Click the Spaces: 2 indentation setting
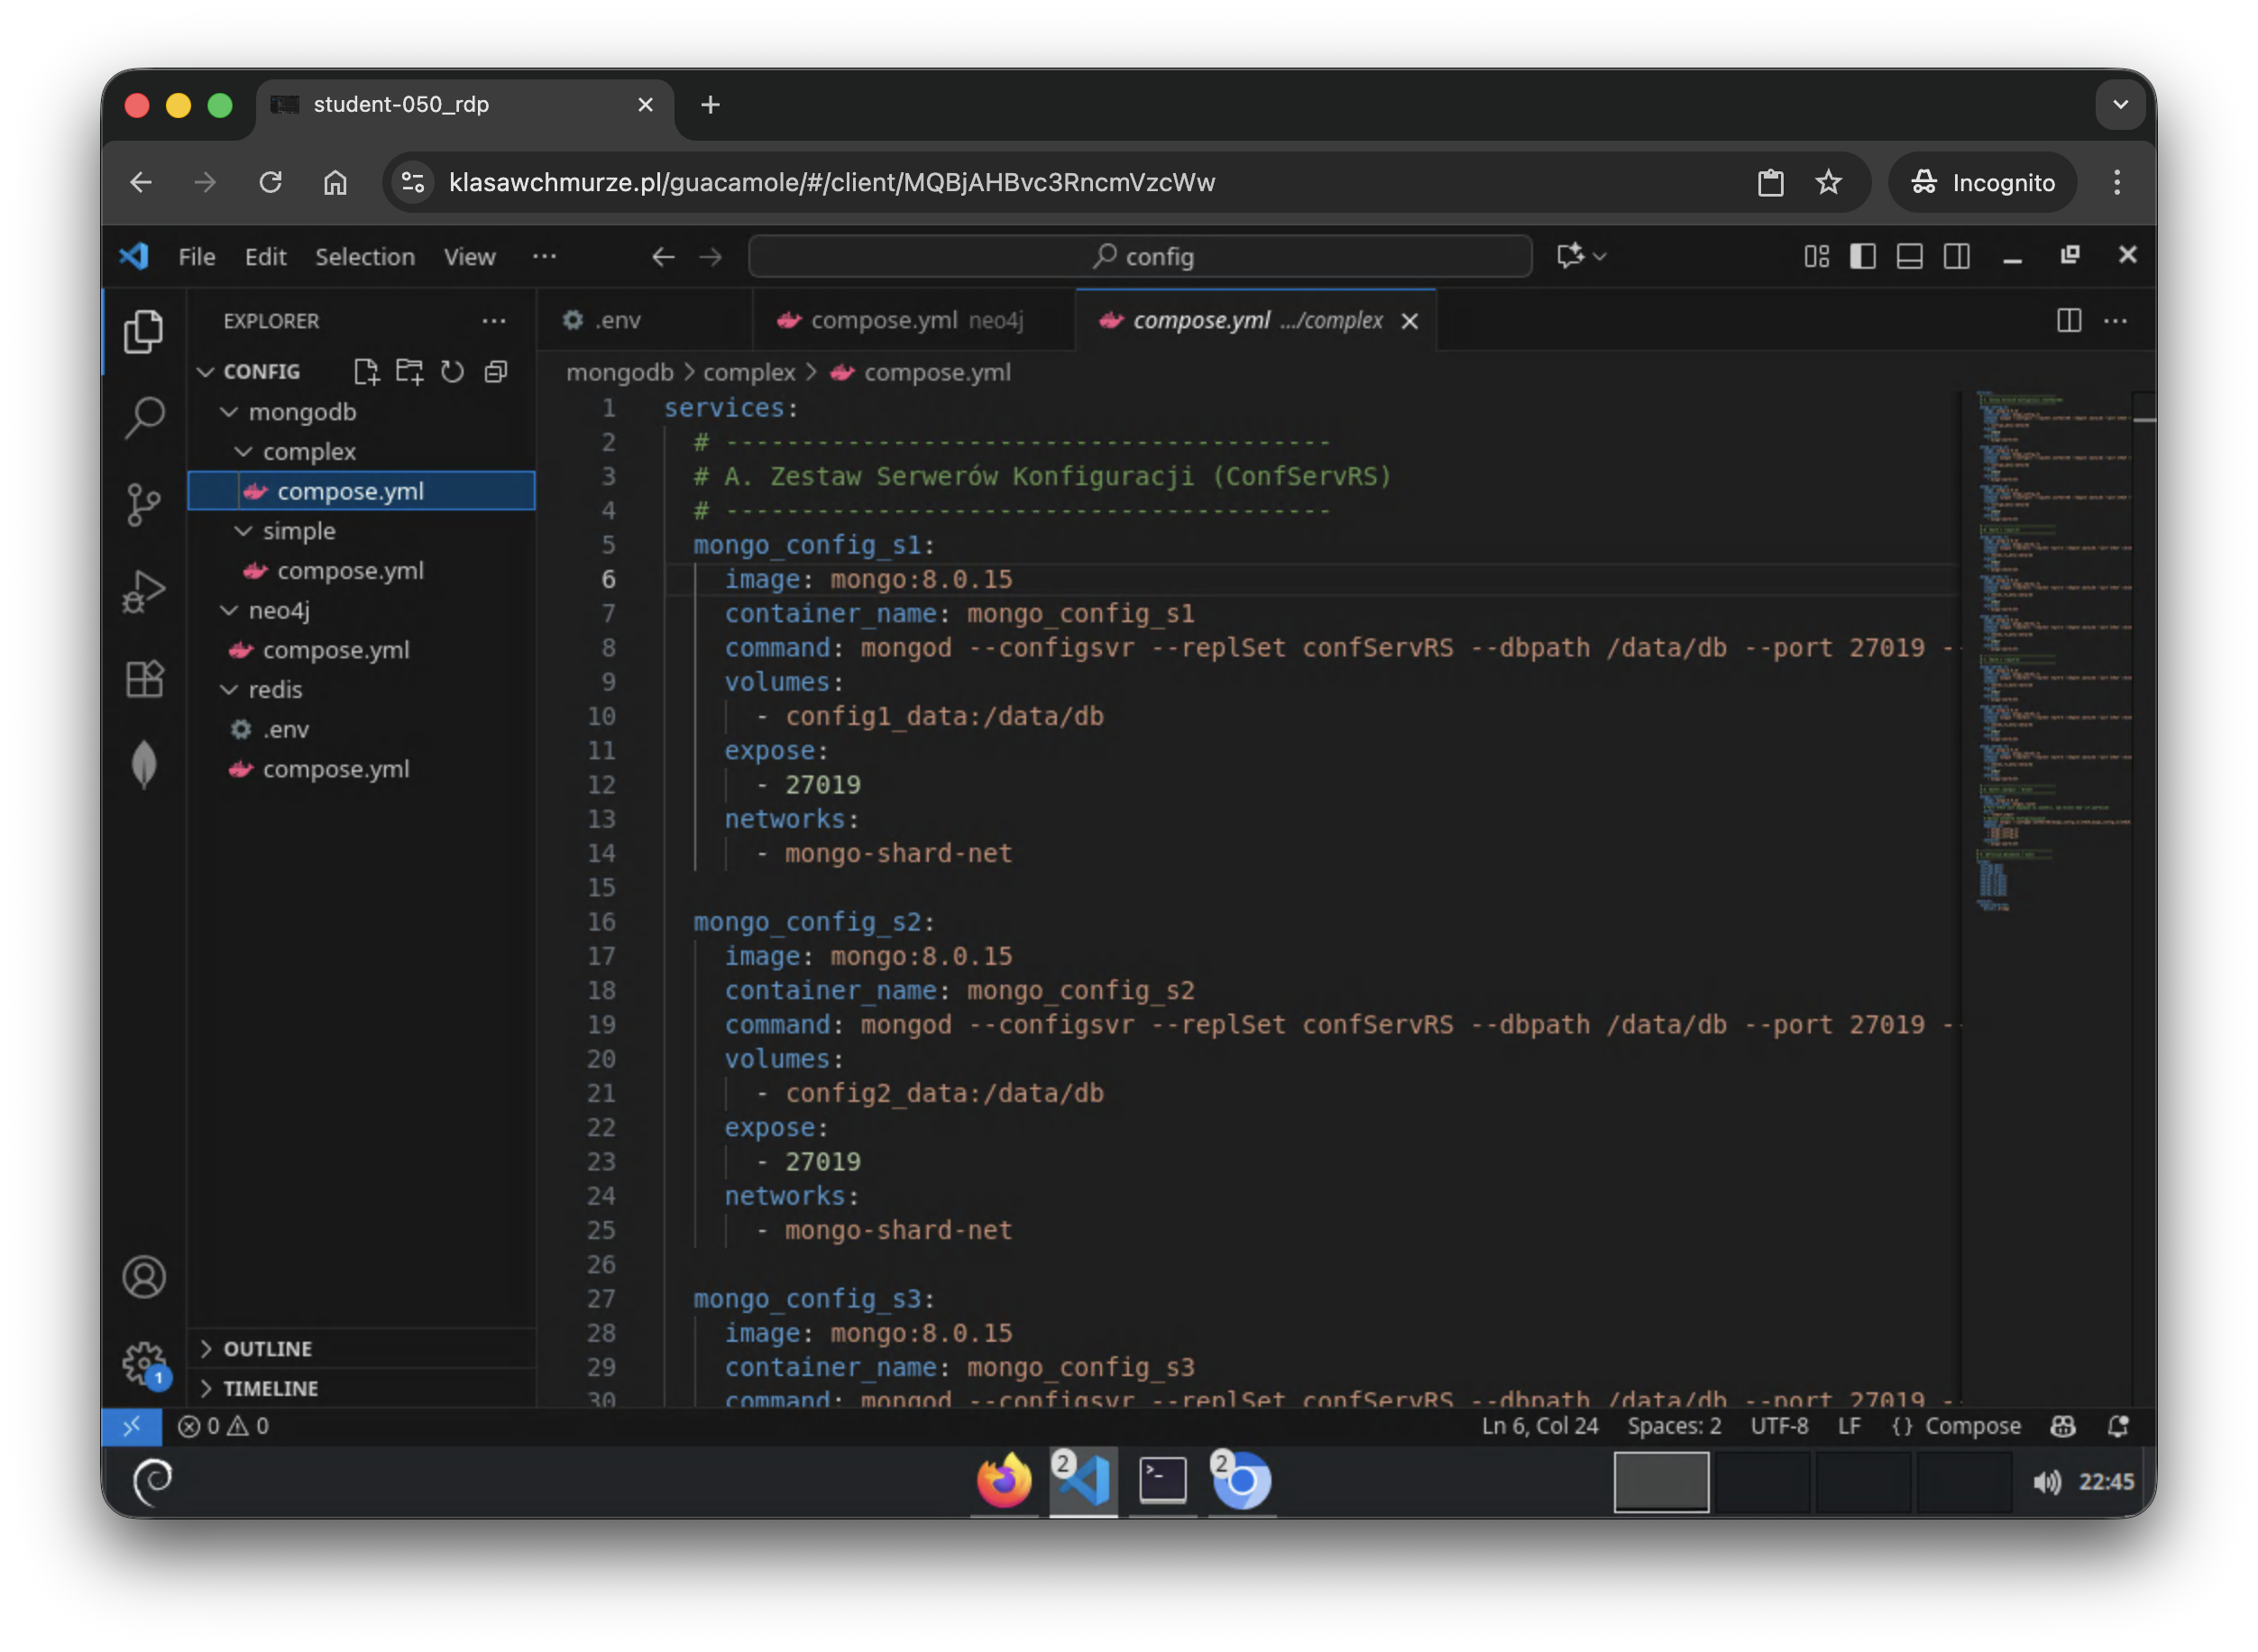Image resolution: width=2258 pixels, height=1652 pixels. click(x=1673, y=1426)
